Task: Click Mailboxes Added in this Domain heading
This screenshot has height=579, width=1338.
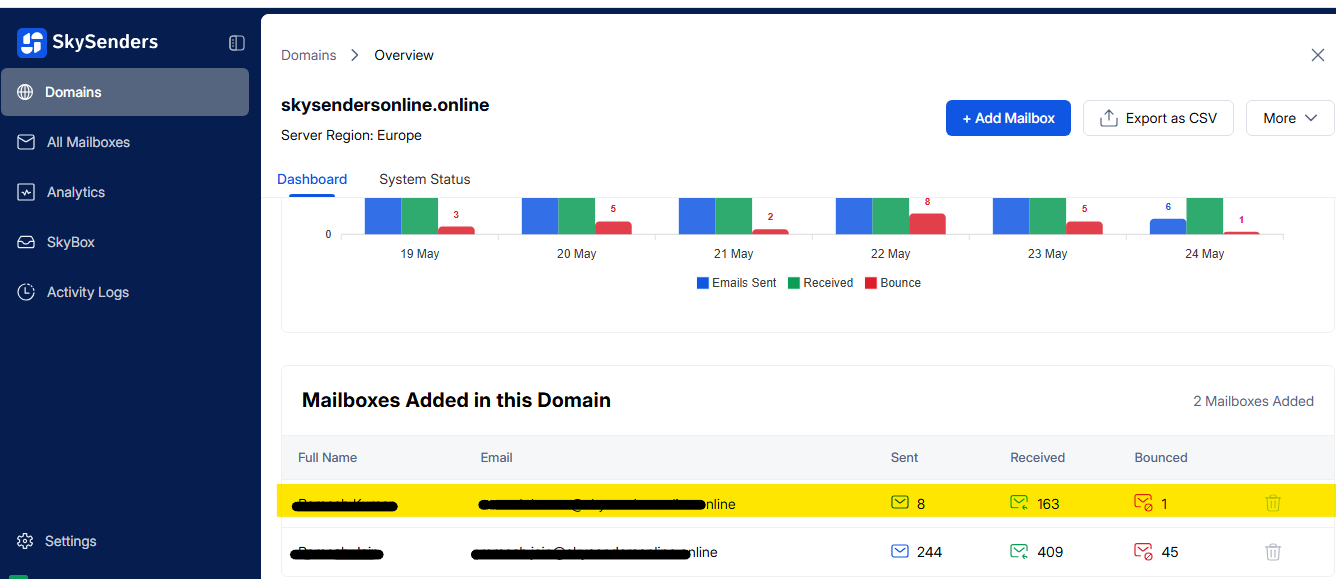Action: point(456,400)
